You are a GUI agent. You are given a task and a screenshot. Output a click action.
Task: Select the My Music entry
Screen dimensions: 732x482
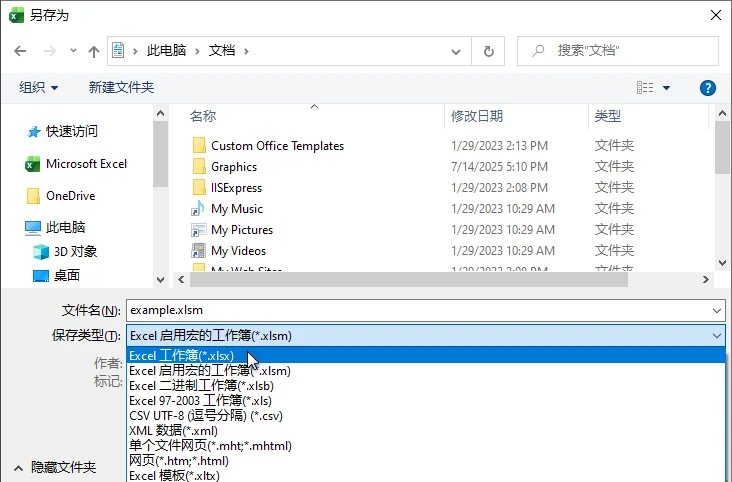237,209
